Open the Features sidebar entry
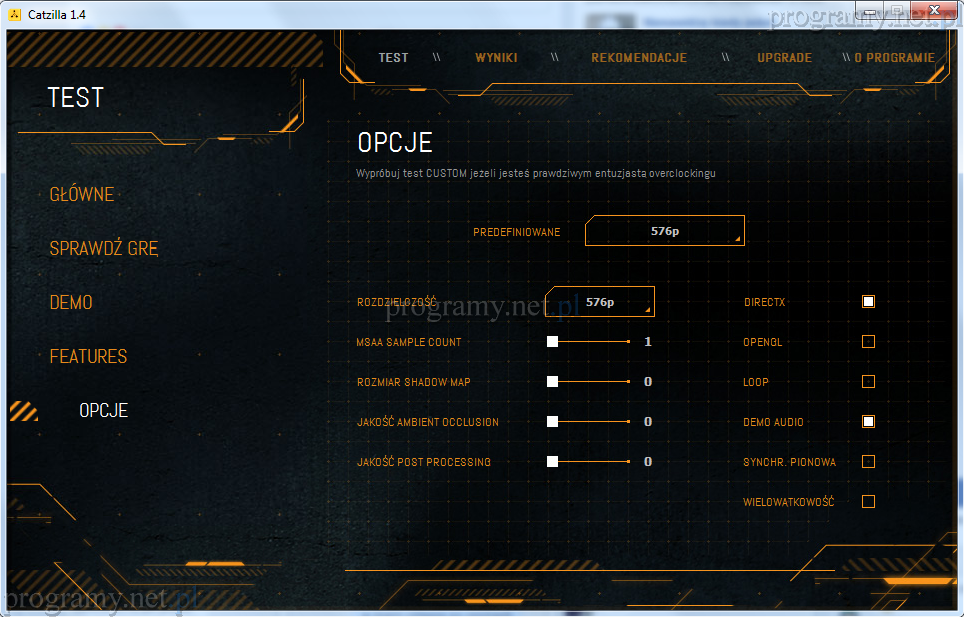964x617 pixels. [x=89, y=356]
